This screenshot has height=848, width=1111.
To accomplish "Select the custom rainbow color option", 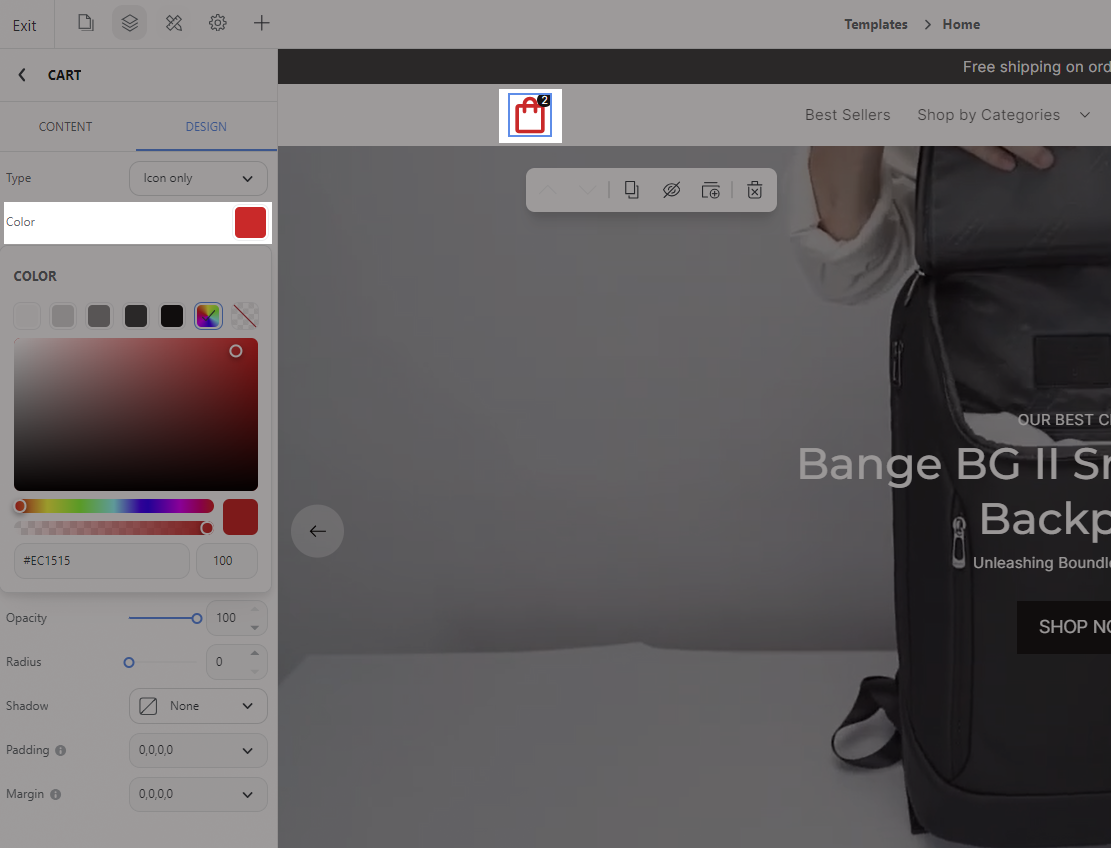I will point(208,316).
